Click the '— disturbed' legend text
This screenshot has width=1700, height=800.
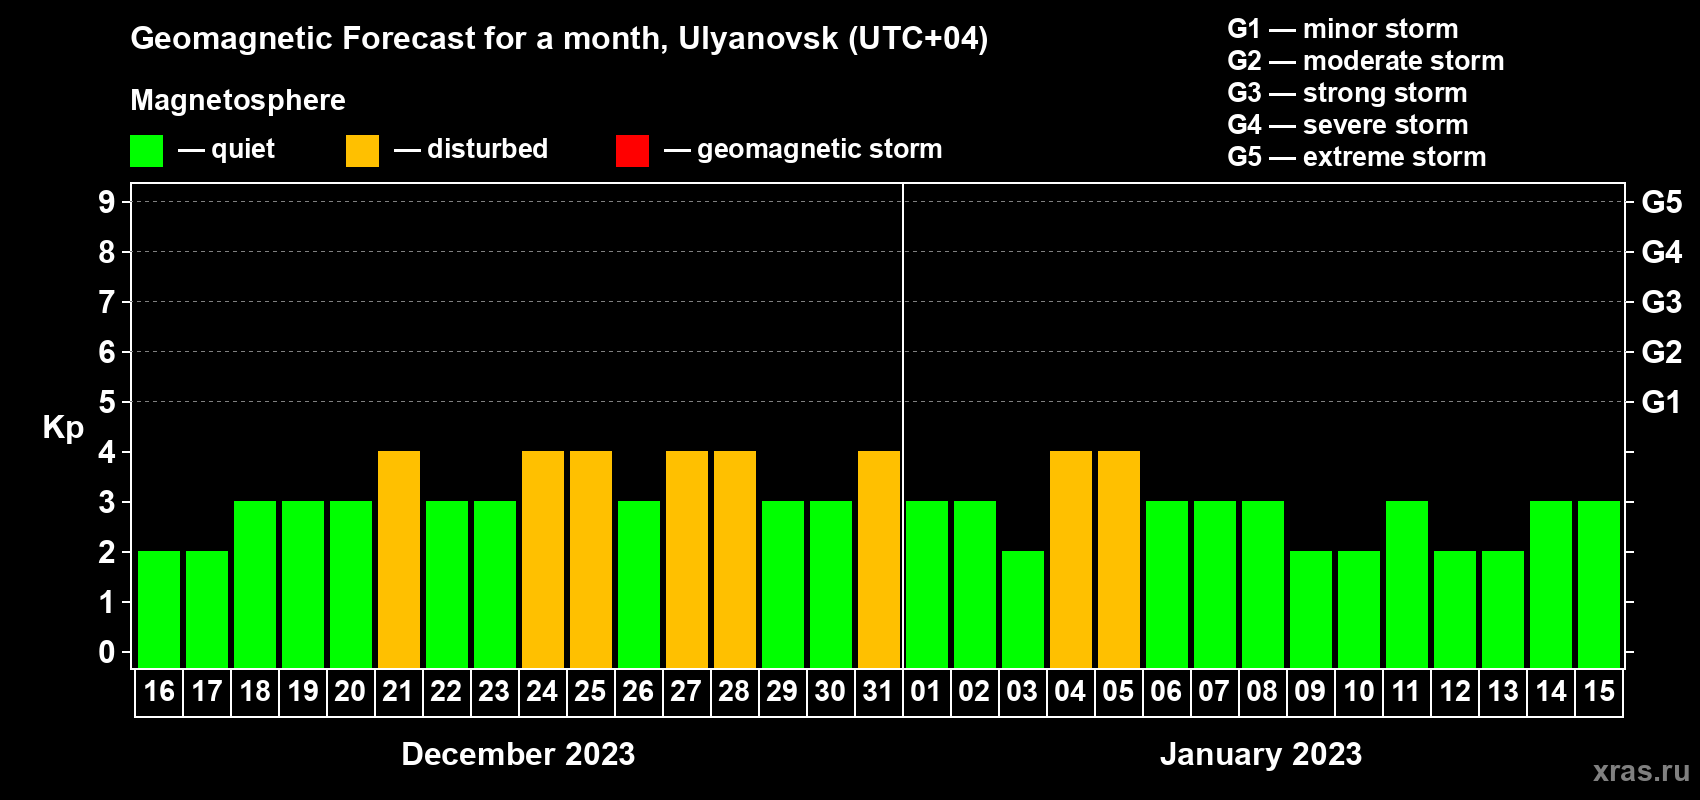pyautogui.click(x=471, y=149)
